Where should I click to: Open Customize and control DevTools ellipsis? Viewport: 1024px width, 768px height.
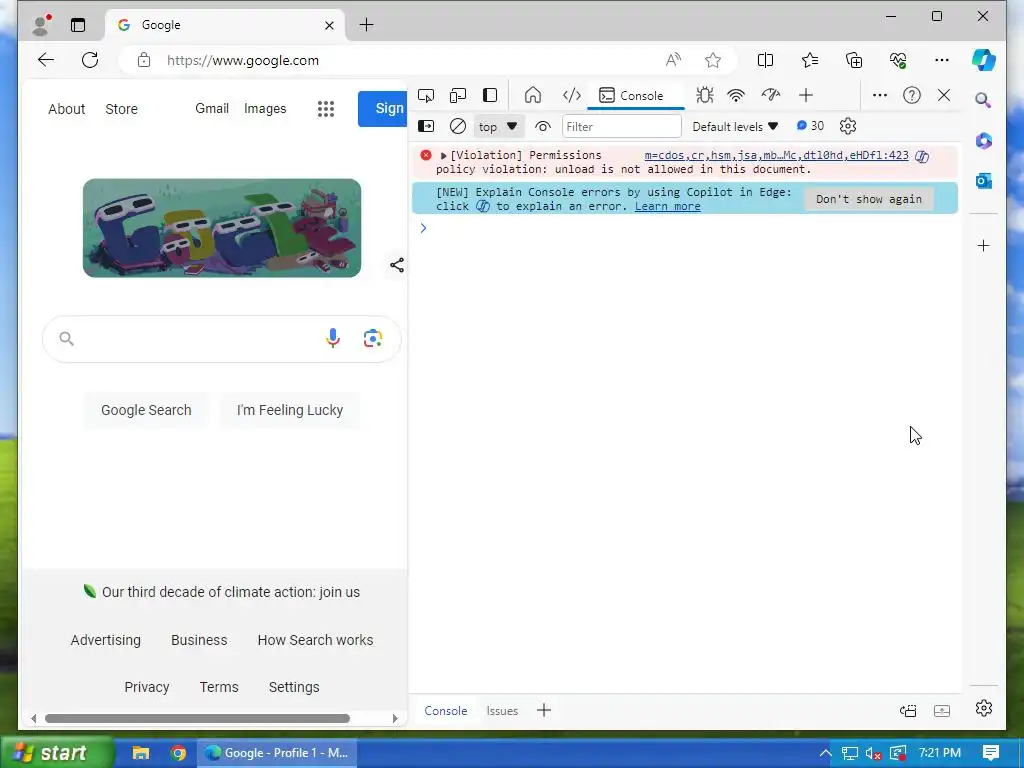coord(880,95)
